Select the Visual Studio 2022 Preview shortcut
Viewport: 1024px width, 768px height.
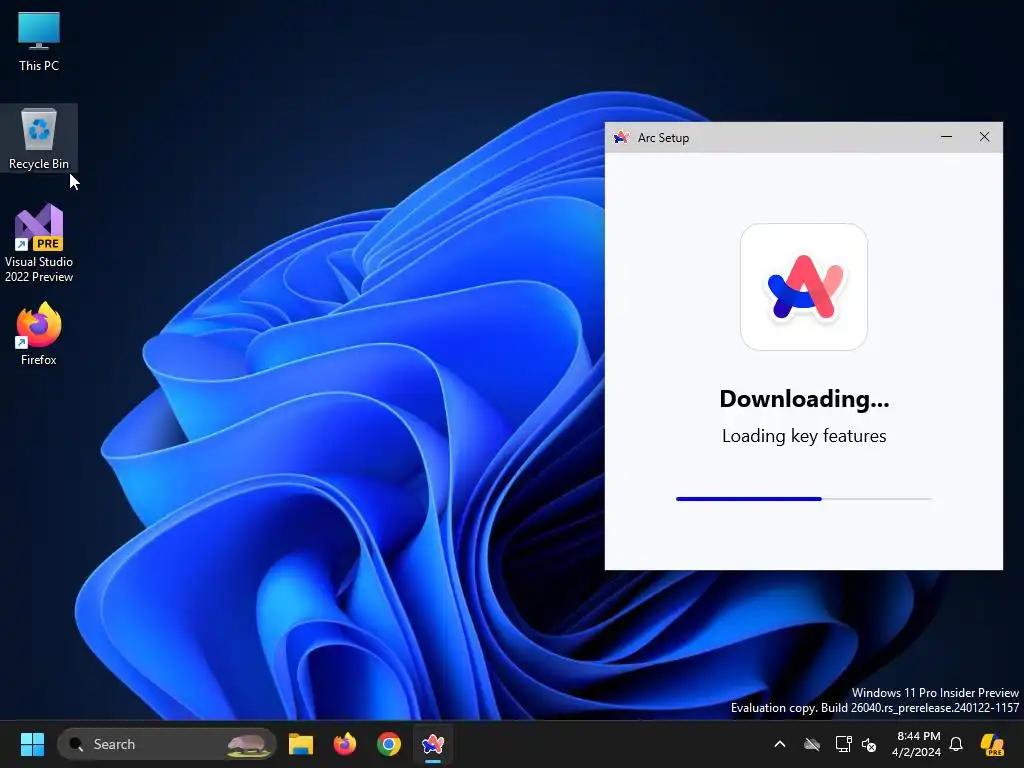[39, 243]
